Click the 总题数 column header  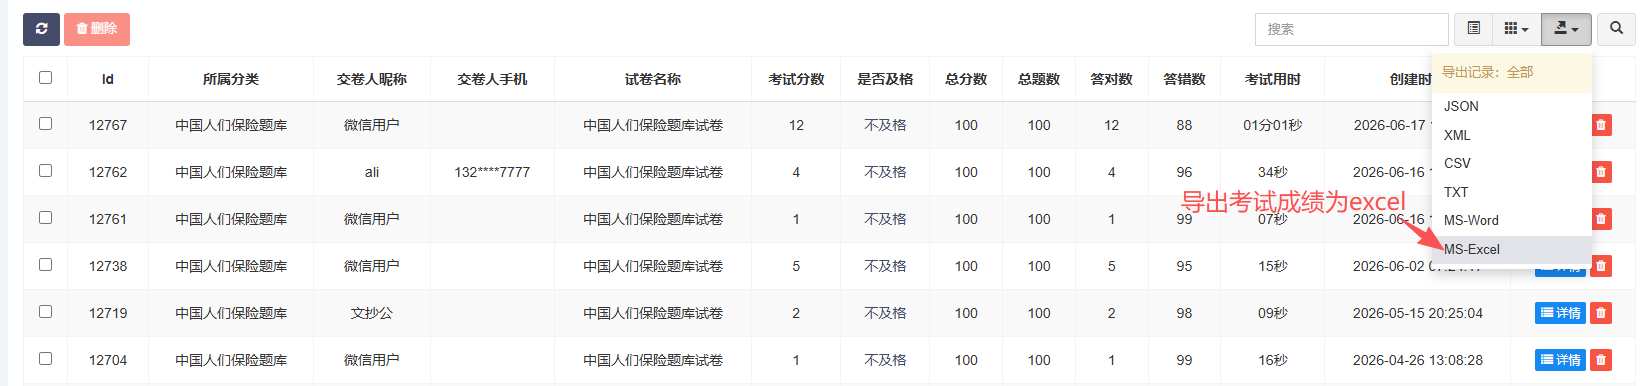click(x=1039, y=79)
